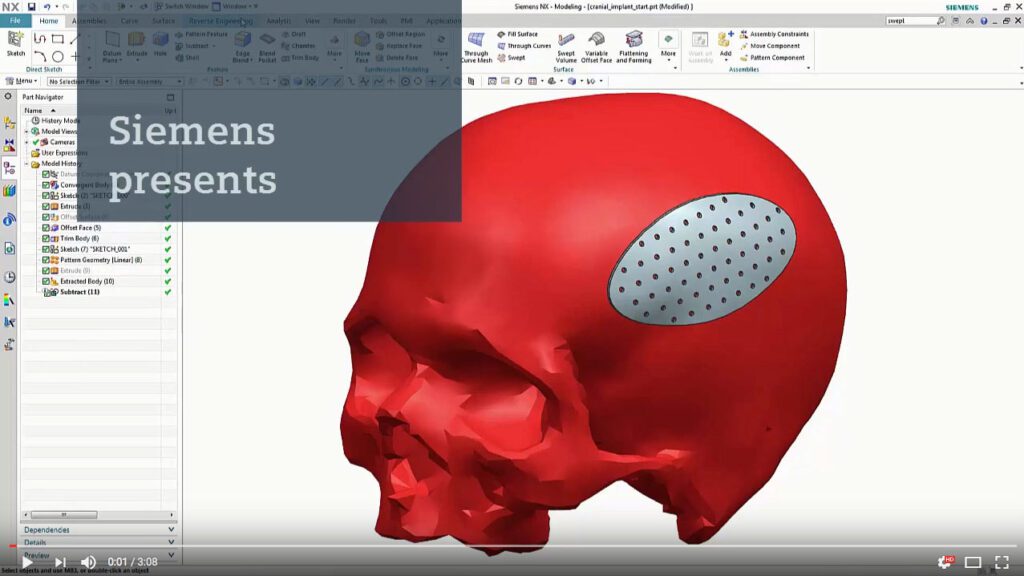
Task: Select the History Mode tree item
Action: tap(55, 121)
